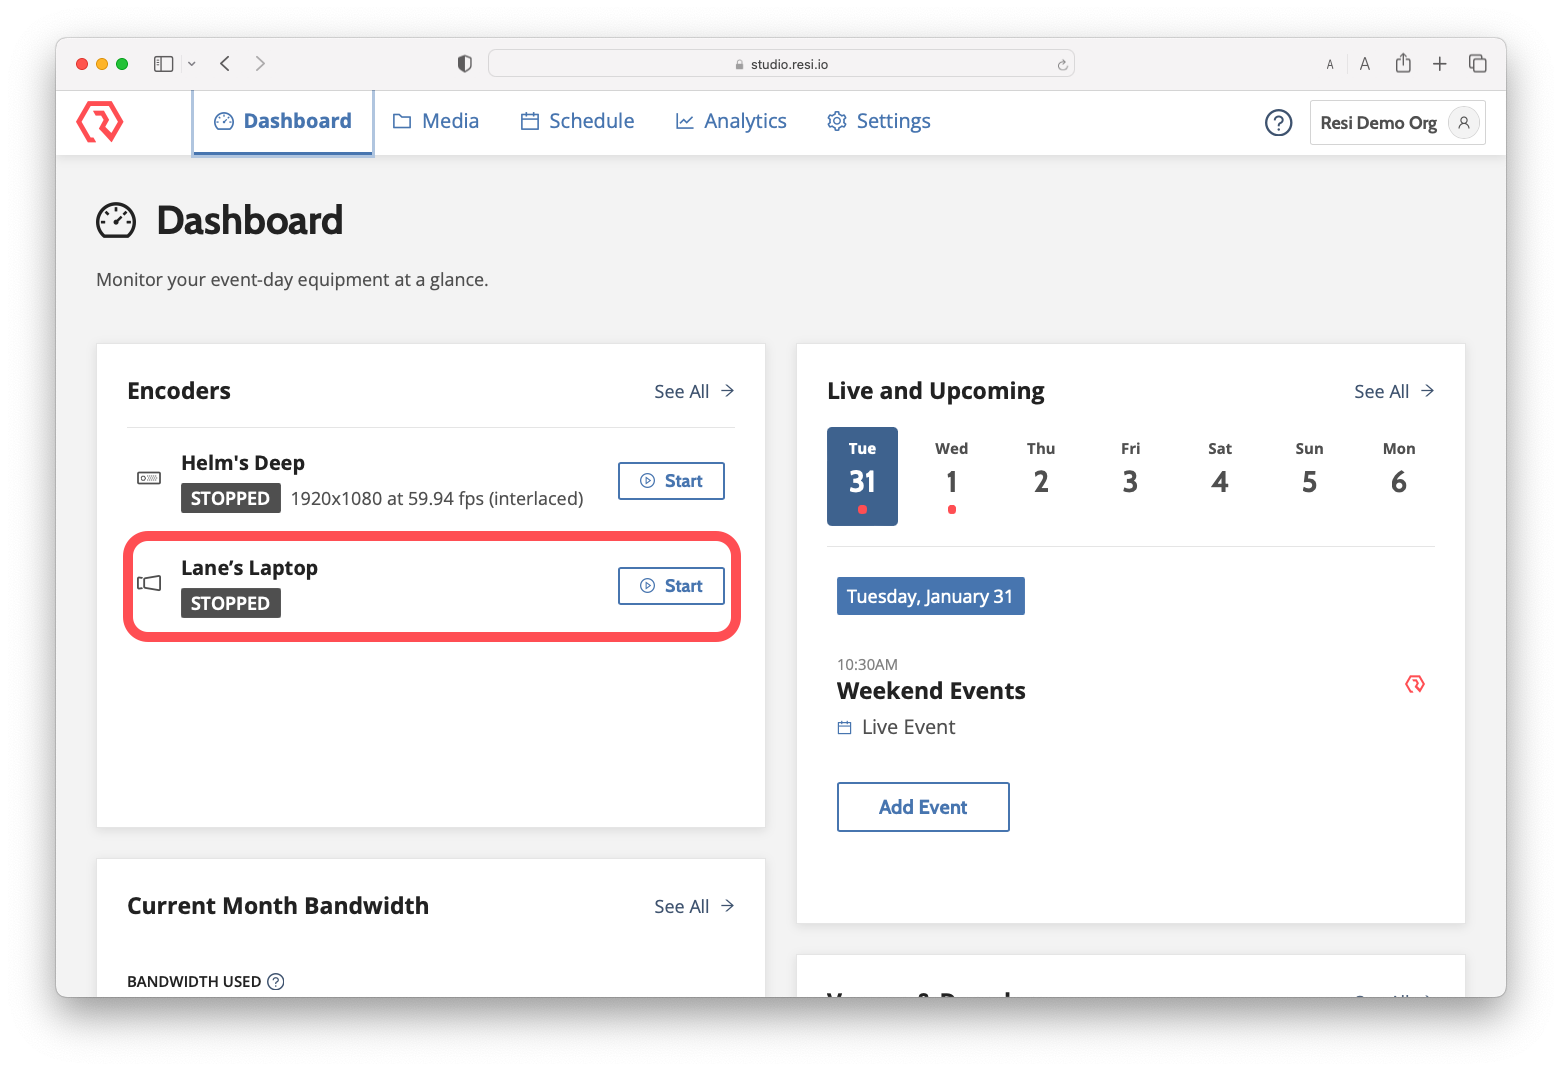Image resolution: width=1562 pixels, height=1071 pixels.
Task: Show the Safari tab overview
Action: 1477,64
